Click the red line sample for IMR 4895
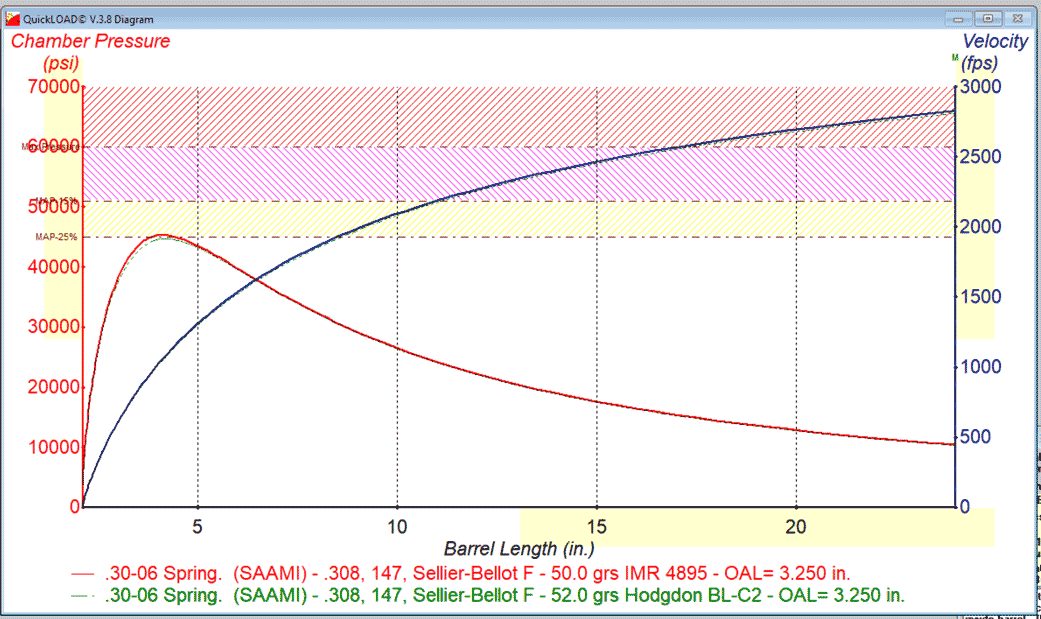Screen dimensions: 1041x619 coord(85,574)
